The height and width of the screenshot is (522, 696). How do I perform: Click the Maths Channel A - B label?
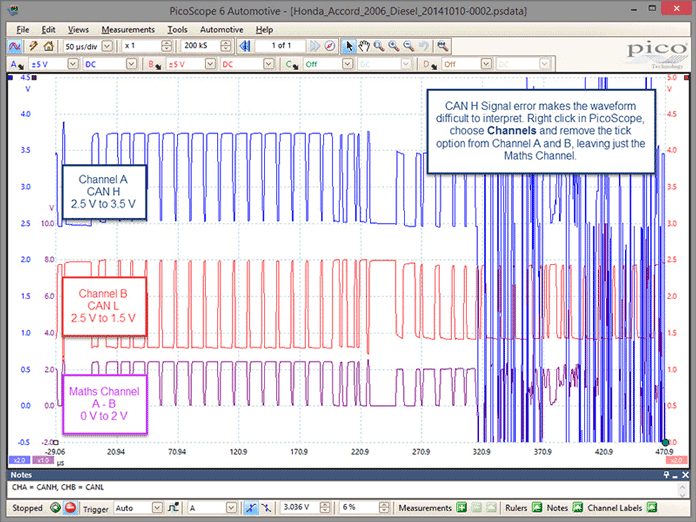tap(105, 404)
